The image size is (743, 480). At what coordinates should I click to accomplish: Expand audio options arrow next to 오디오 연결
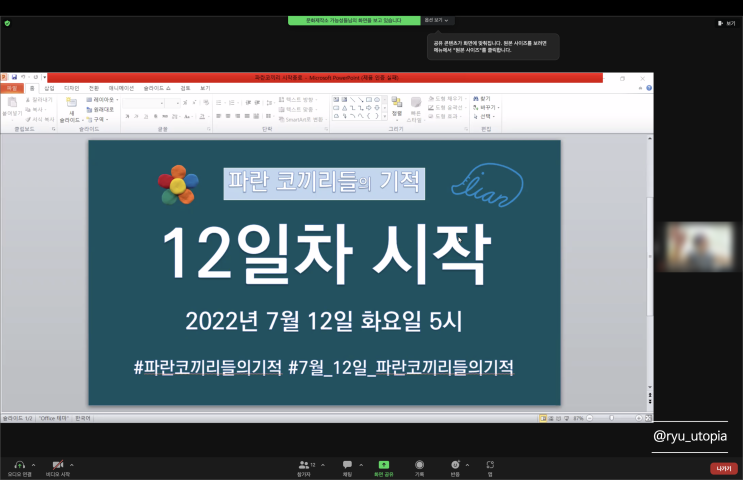pyautogui.click(x=33, y=465)
